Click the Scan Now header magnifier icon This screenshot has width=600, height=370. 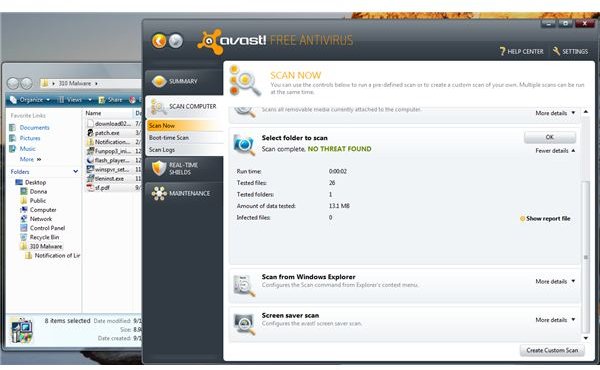click(245, 81)
